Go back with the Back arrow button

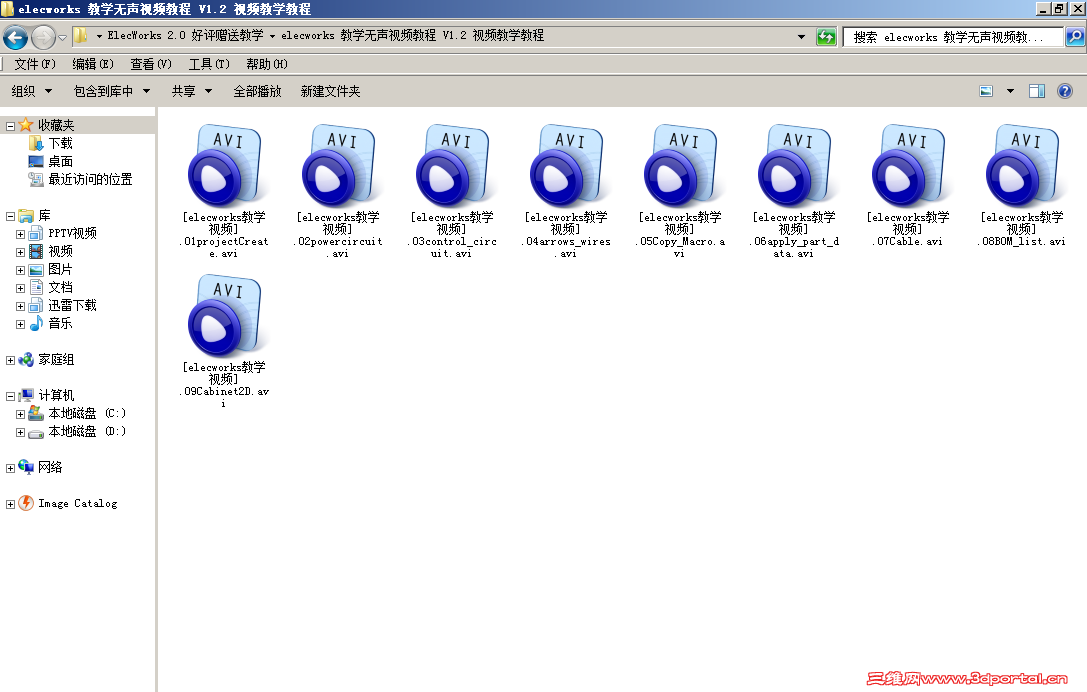(x=16, y=37)
